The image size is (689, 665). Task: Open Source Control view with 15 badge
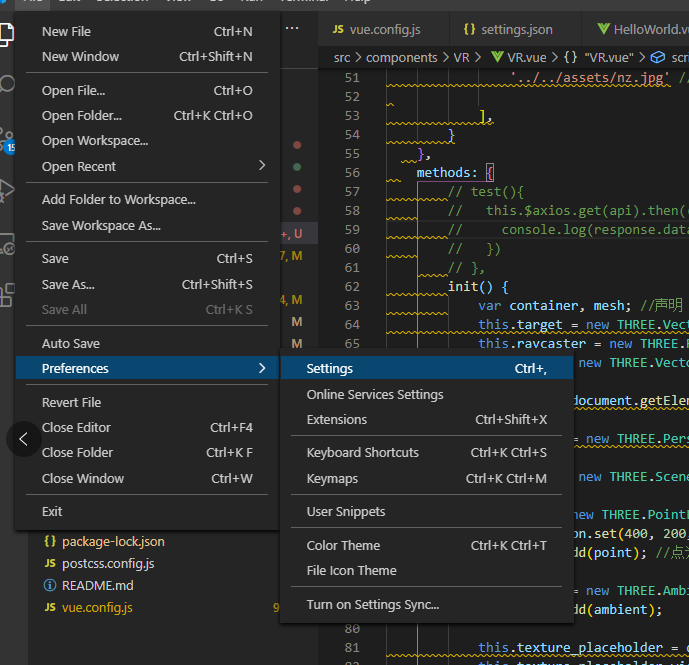click(x=7, y=138)
